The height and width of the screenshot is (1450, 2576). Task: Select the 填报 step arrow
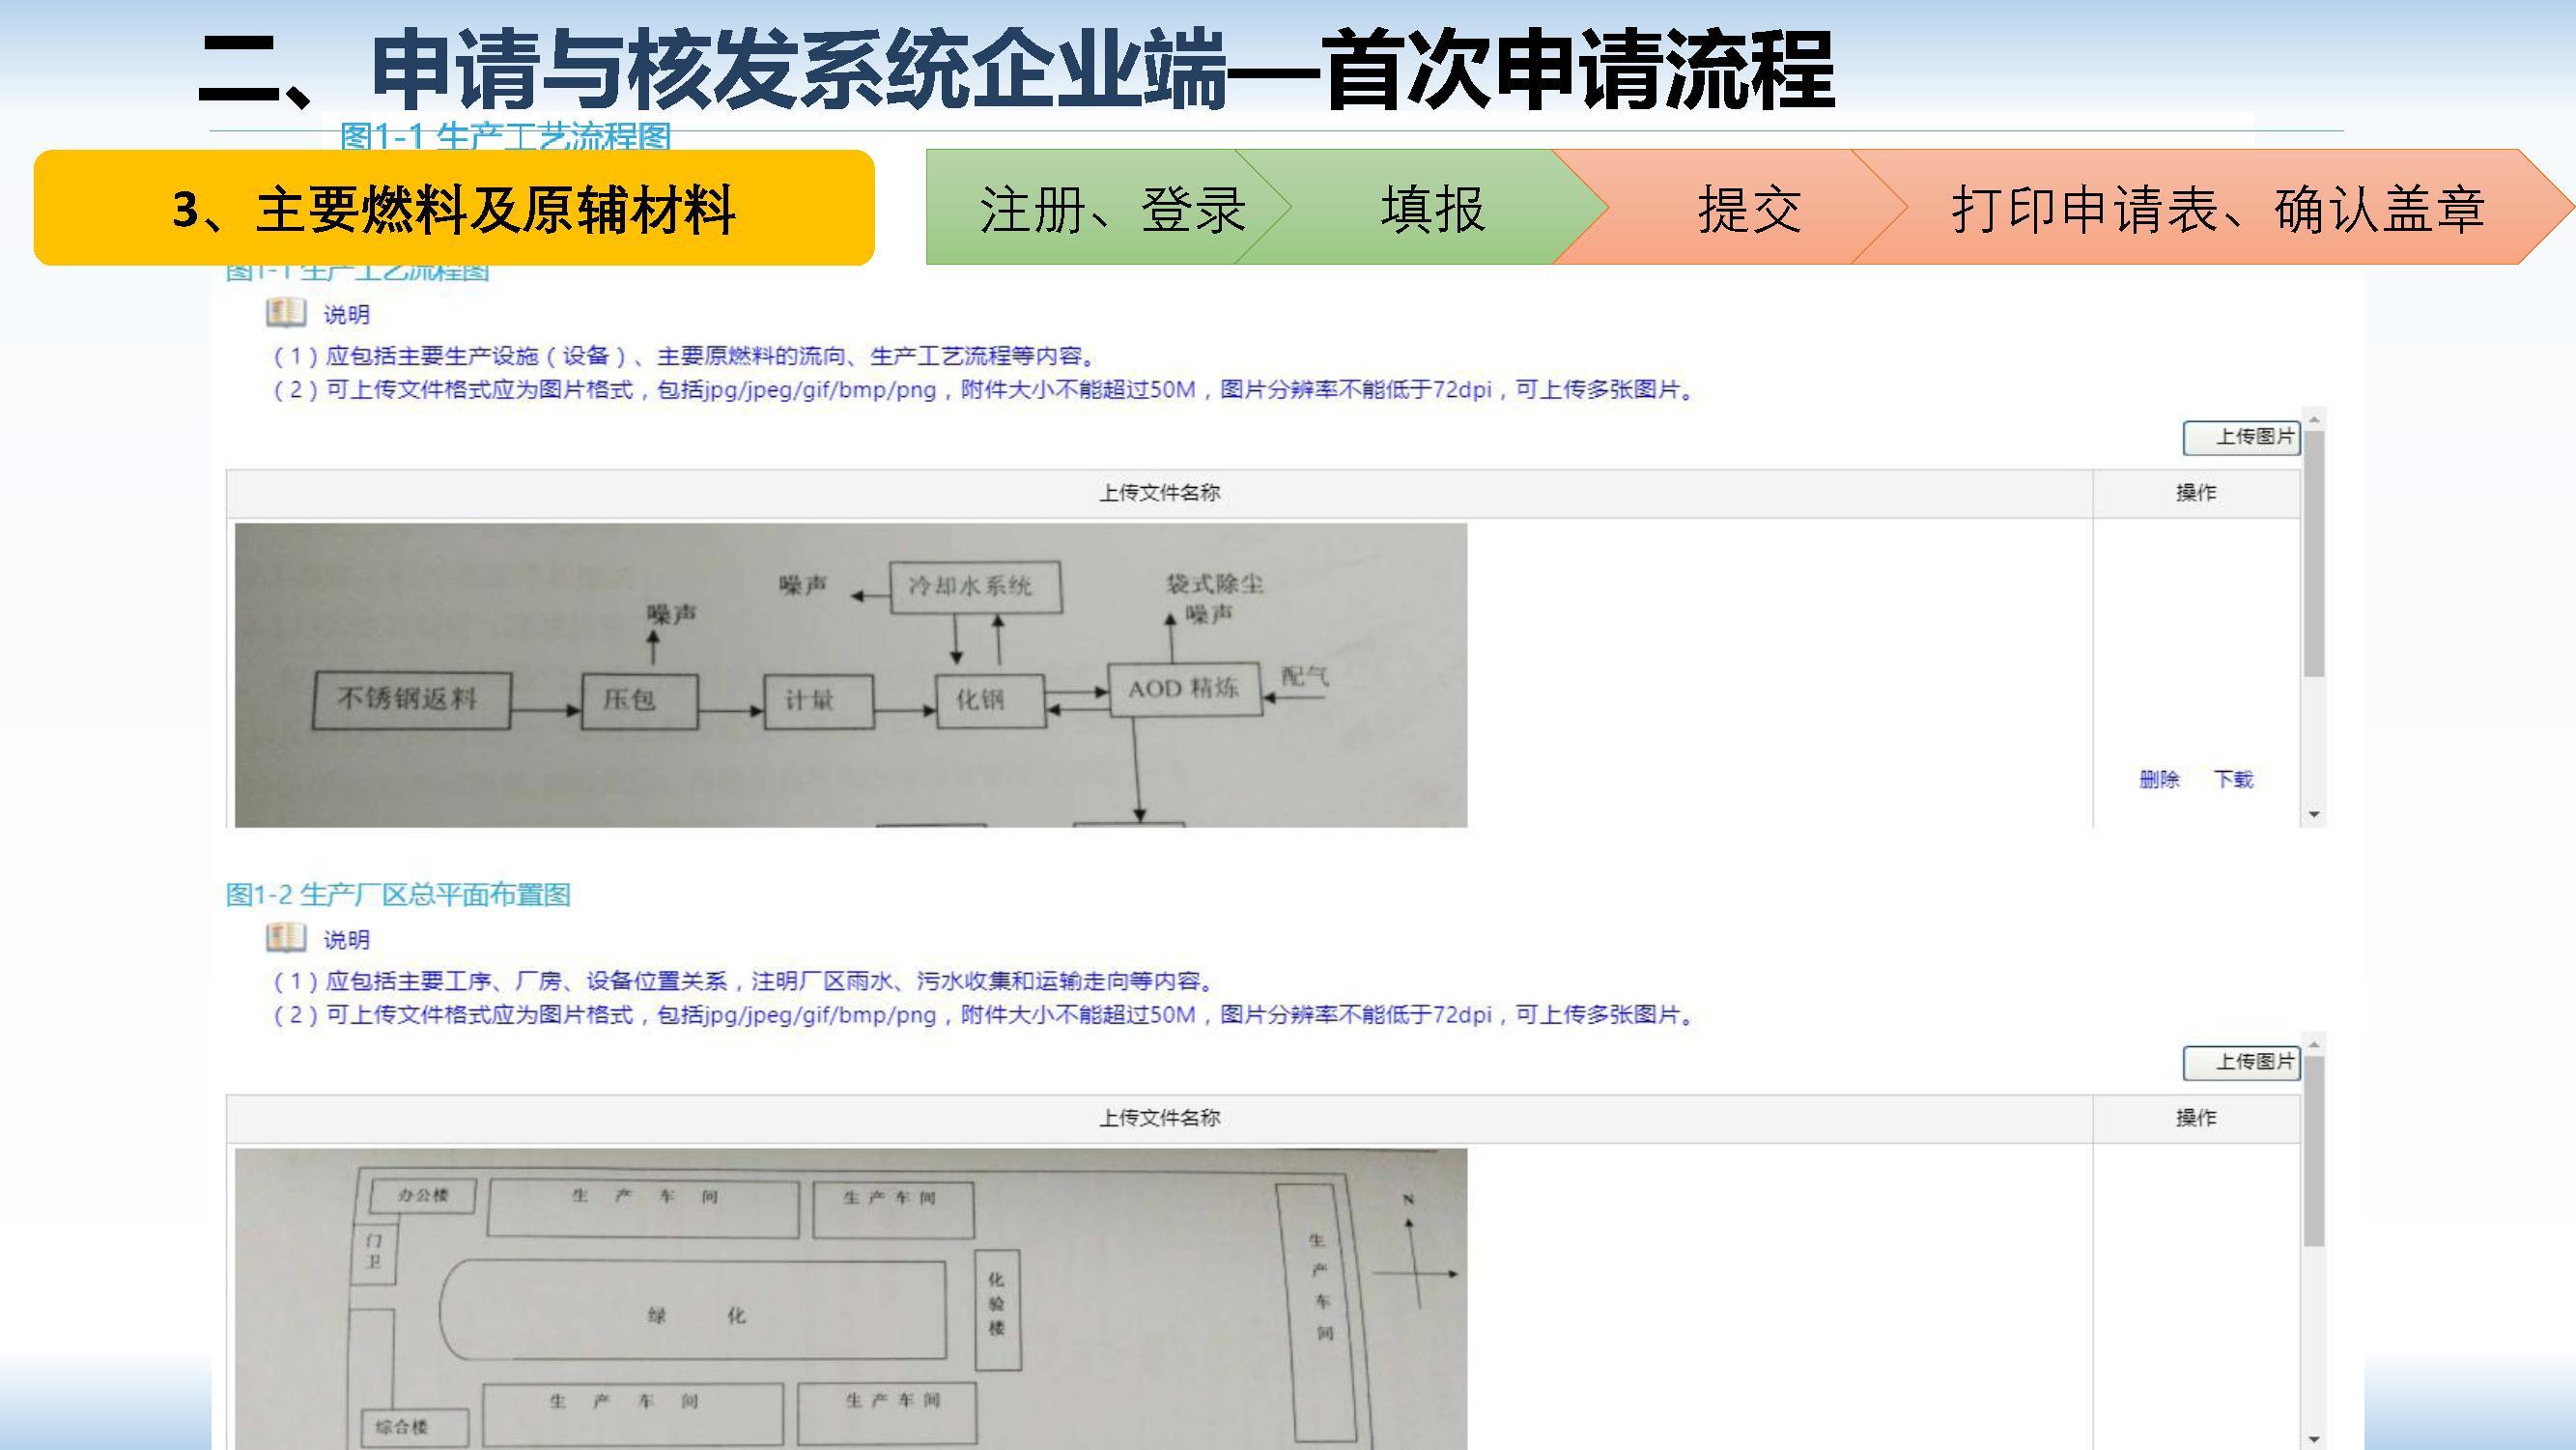1431,208
